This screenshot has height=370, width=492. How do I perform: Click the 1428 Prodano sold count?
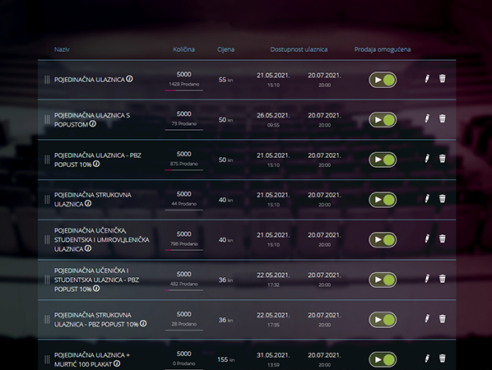click(x=184, y=84)
